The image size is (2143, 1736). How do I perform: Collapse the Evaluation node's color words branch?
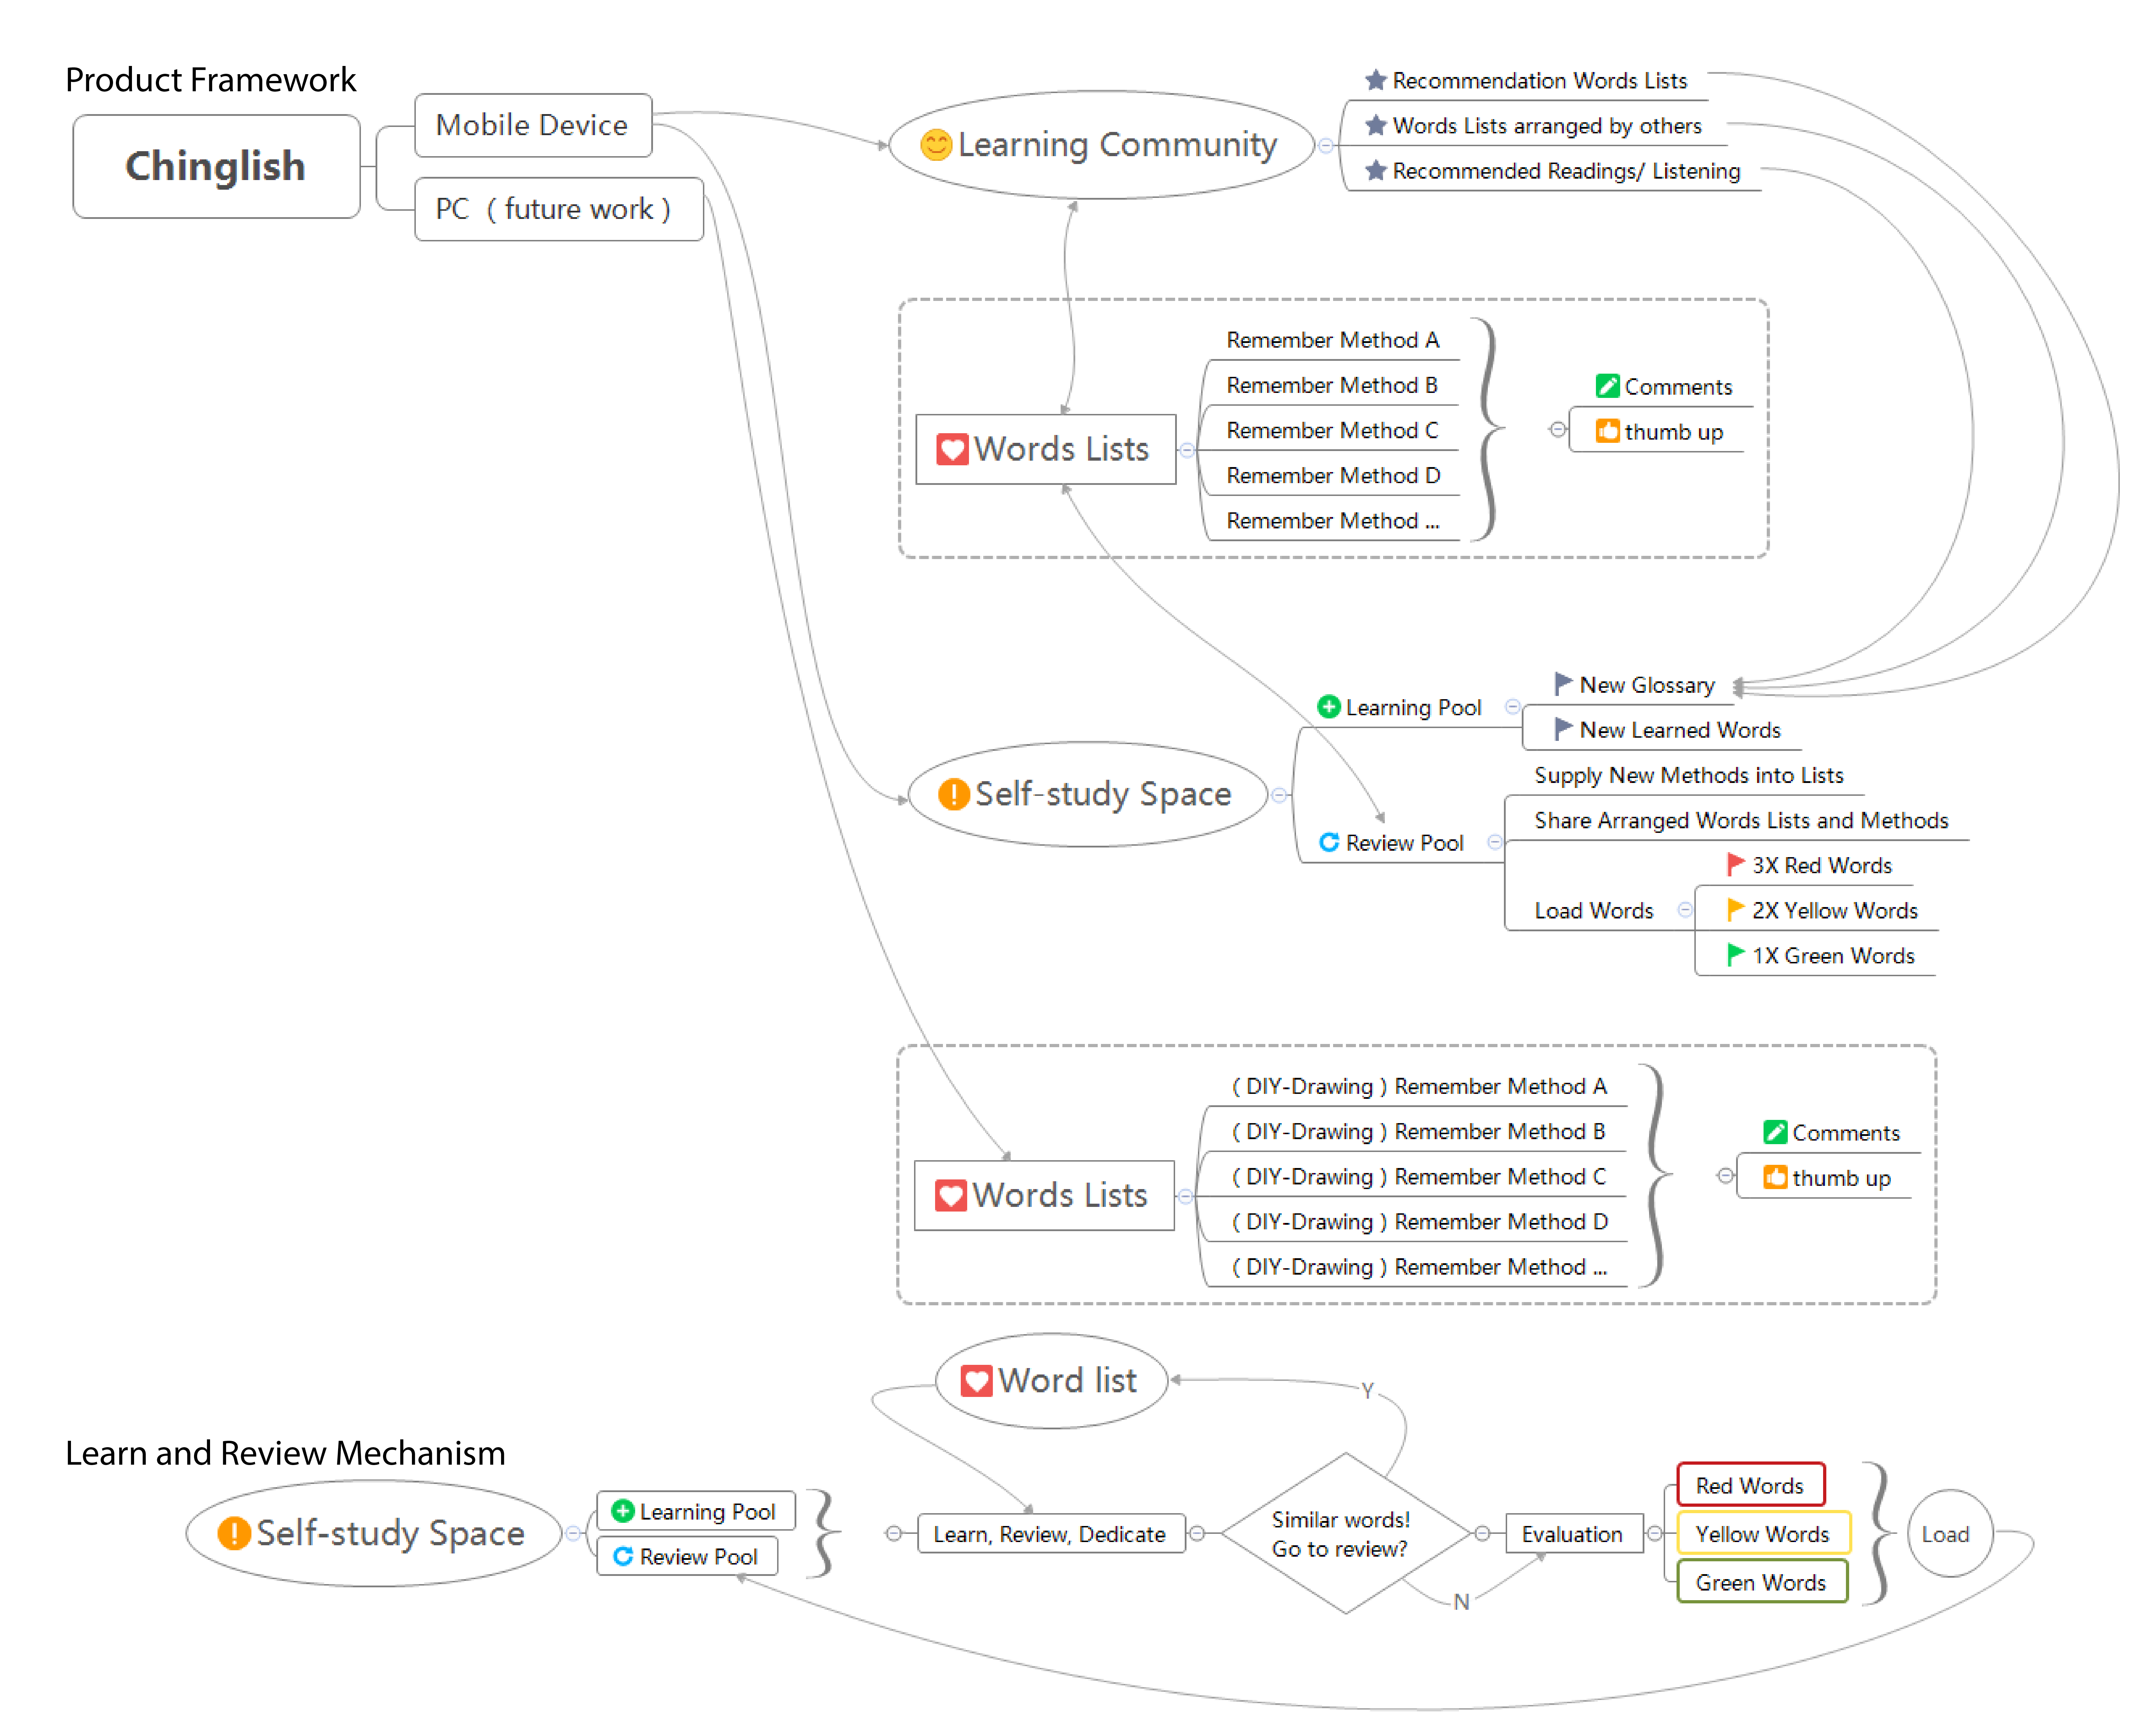pos(1655,1534)
